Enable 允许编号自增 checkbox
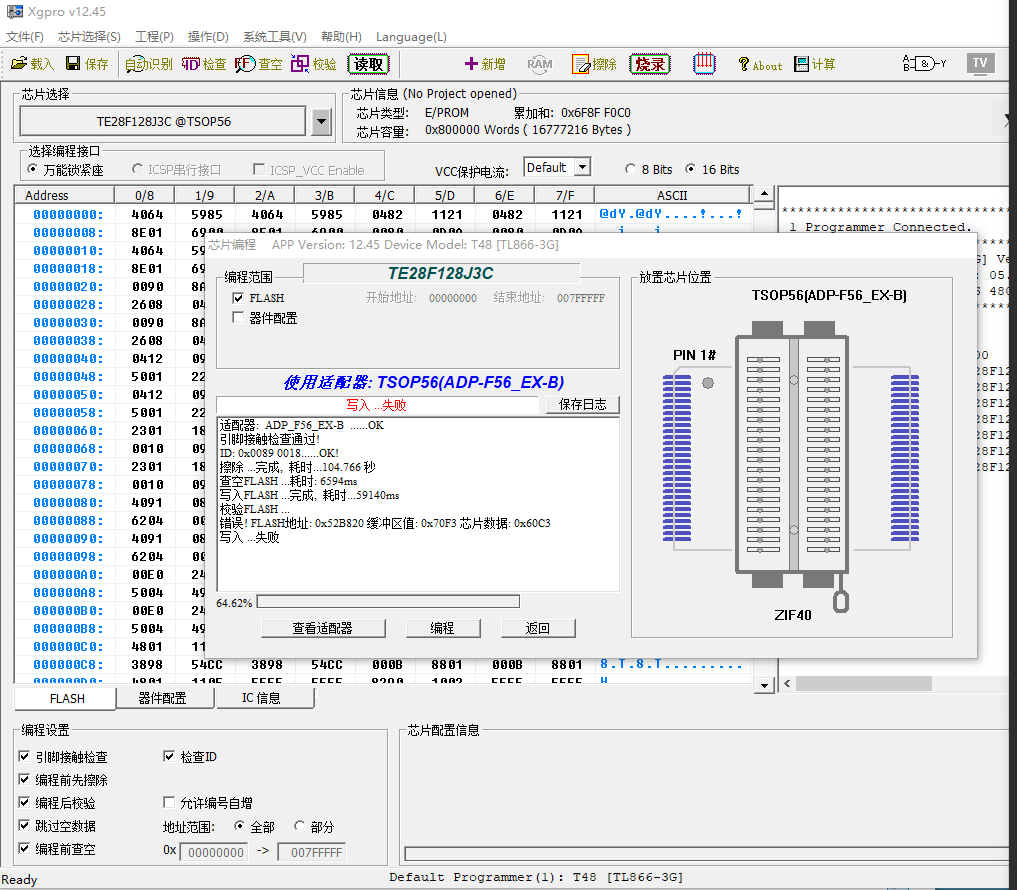The image size is (1017, 890). (x=169, y=803)
